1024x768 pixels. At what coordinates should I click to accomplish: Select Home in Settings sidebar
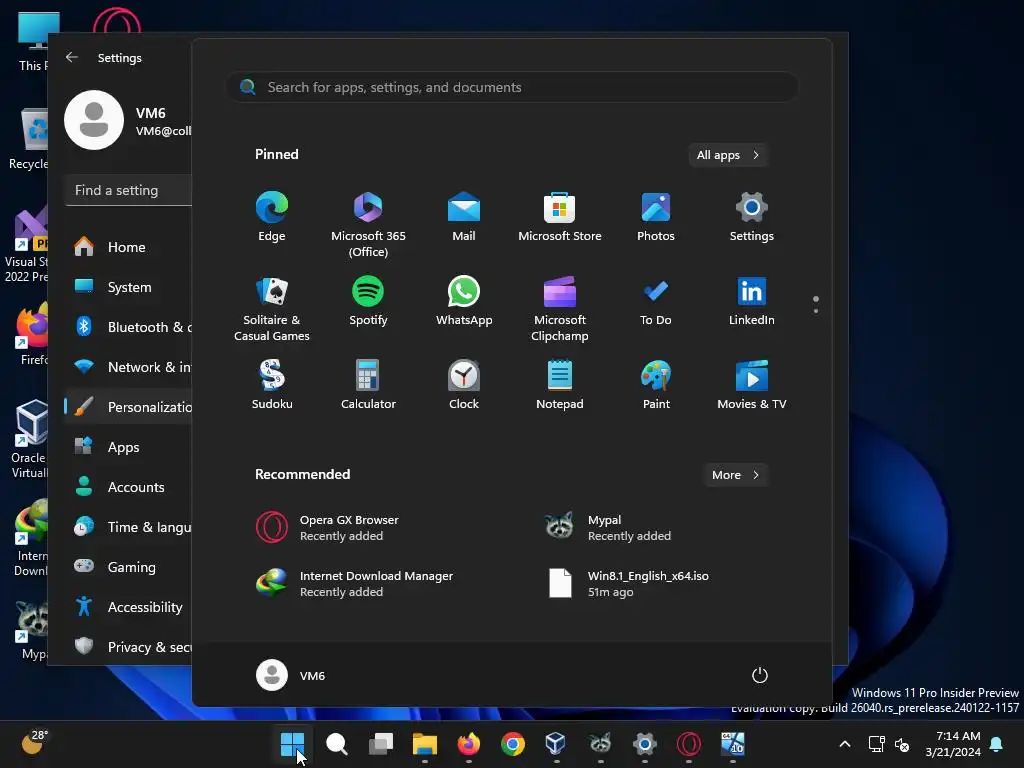tap(129, 247)
